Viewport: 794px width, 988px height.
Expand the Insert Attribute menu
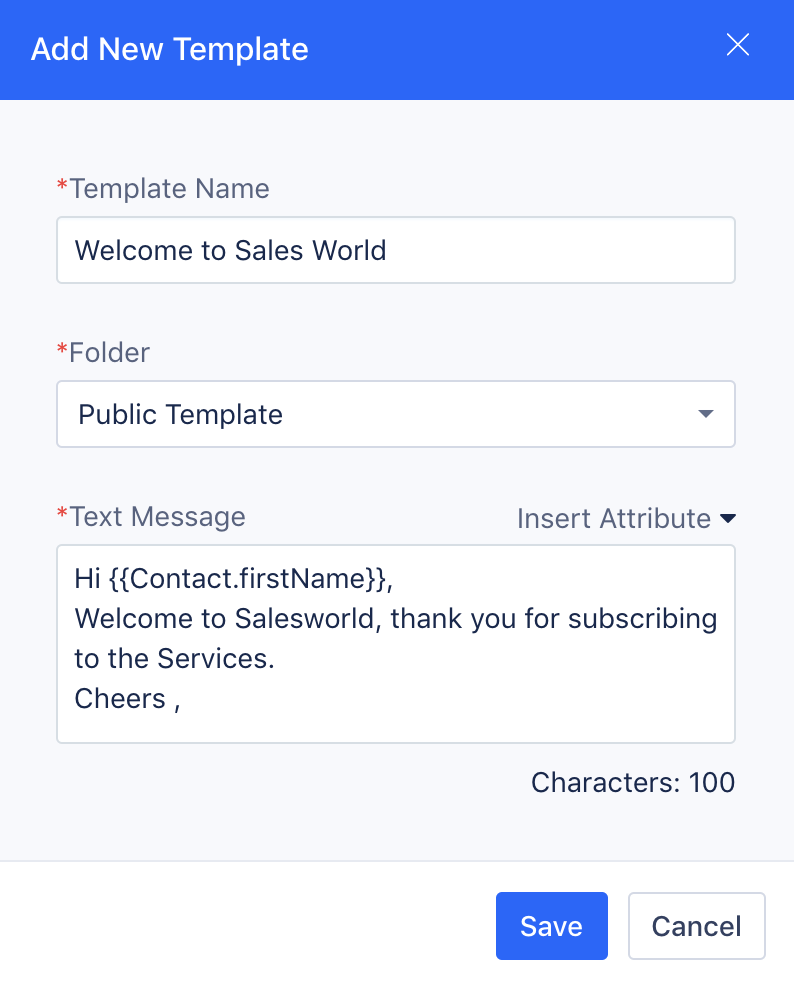click(x=626, y=519)
